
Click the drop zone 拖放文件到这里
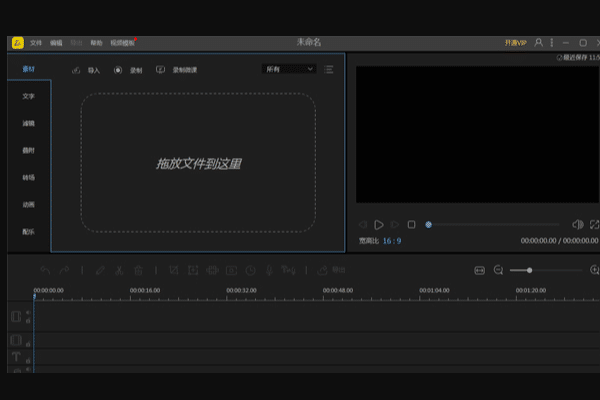coord(198,163)
